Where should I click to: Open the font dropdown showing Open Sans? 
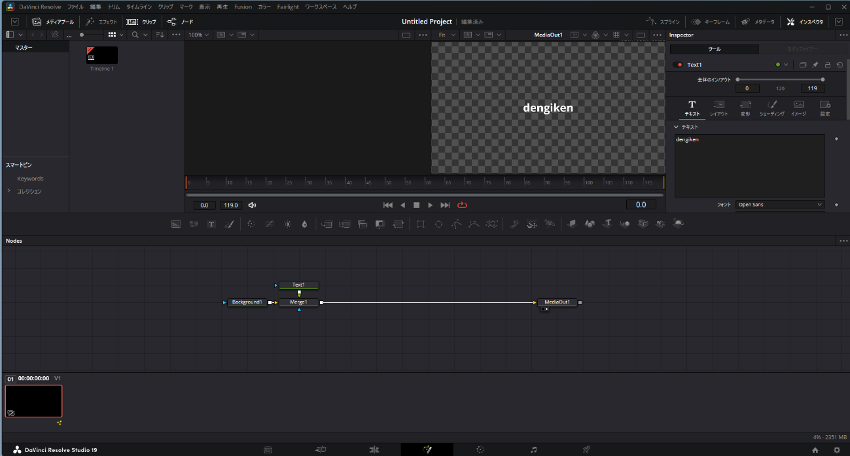pyautogui.click(x=780, y=205)
